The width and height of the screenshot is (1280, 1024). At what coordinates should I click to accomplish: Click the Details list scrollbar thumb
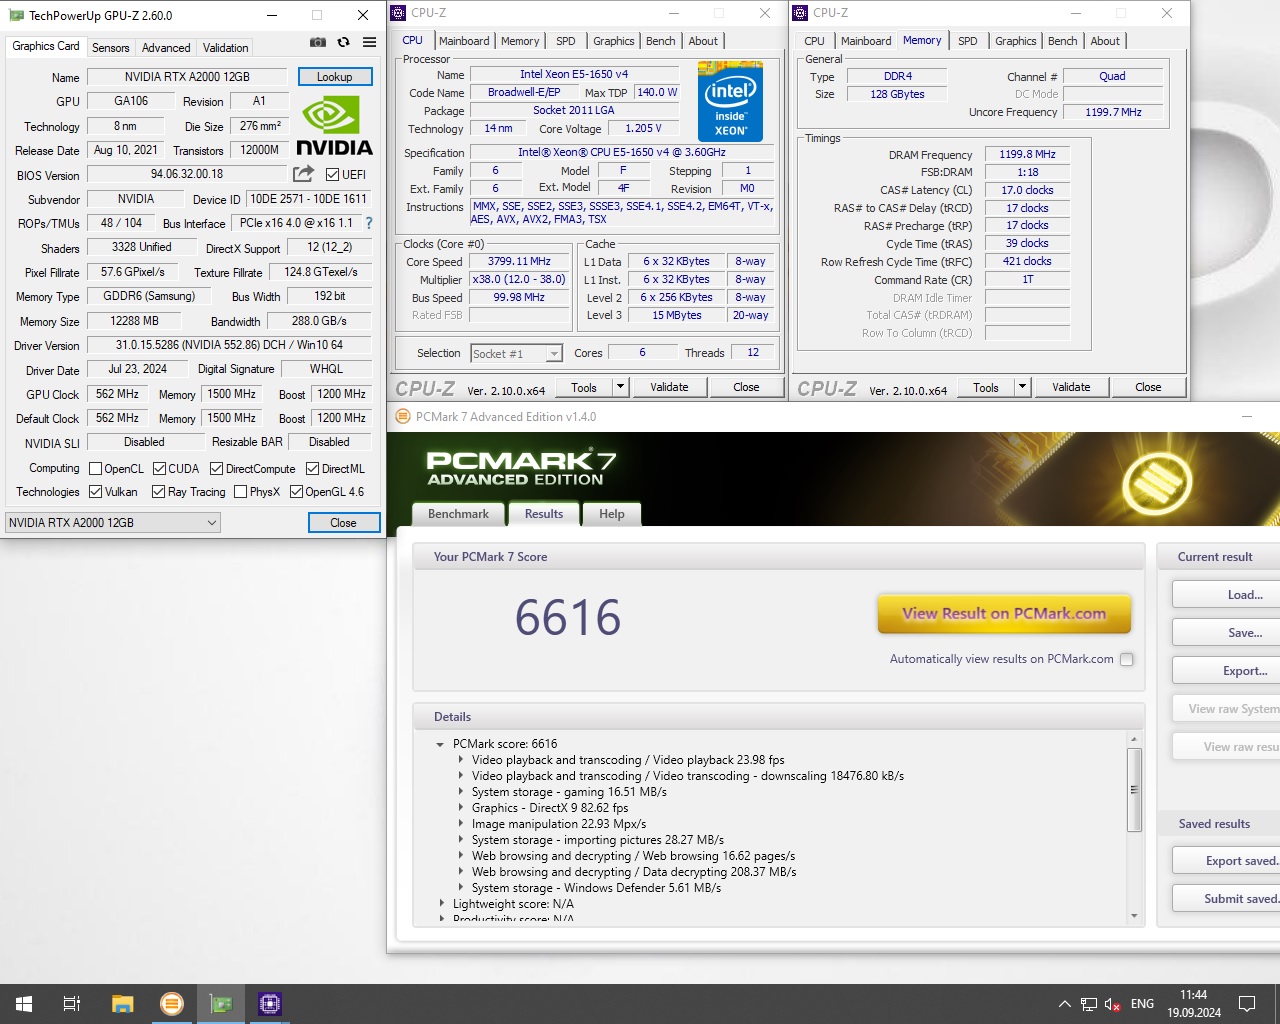(x=1134, y=789)
